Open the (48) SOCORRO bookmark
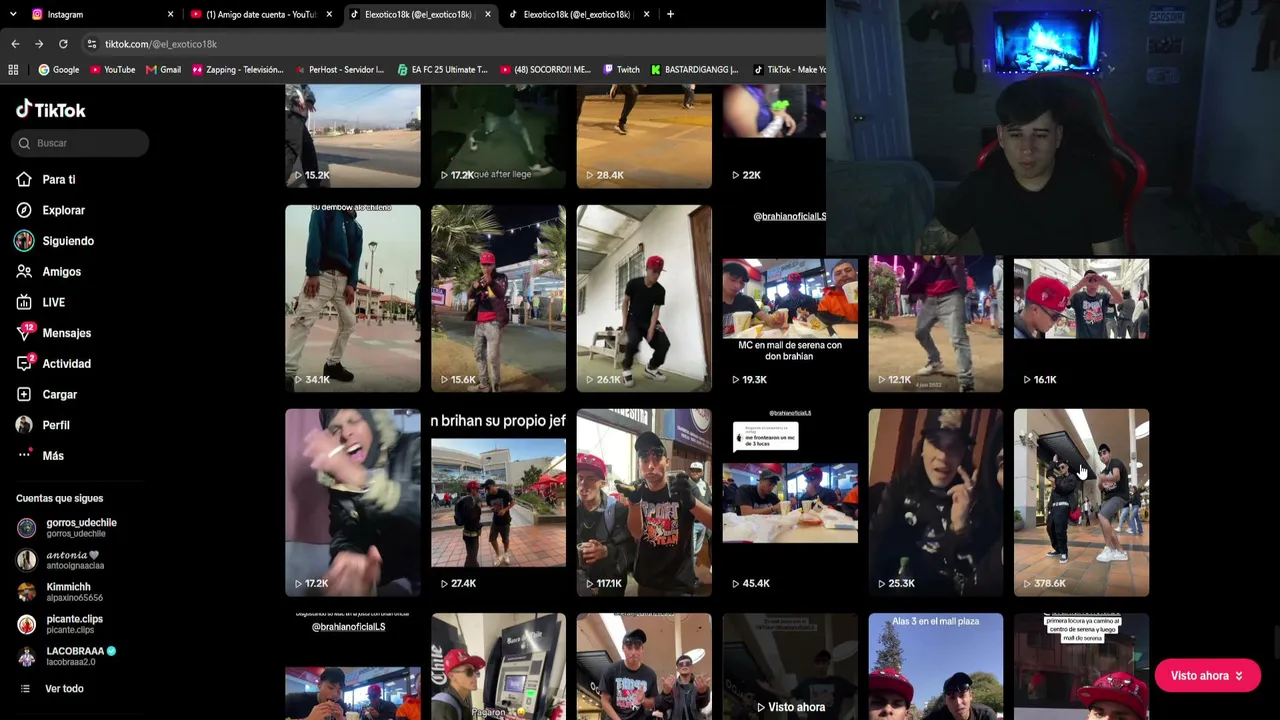The width and height of the screenshot is (1280, 720). (x=545, y=70)
